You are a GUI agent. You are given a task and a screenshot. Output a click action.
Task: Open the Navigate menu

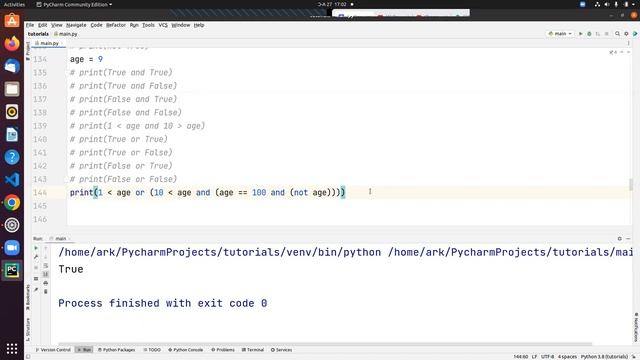76,25
